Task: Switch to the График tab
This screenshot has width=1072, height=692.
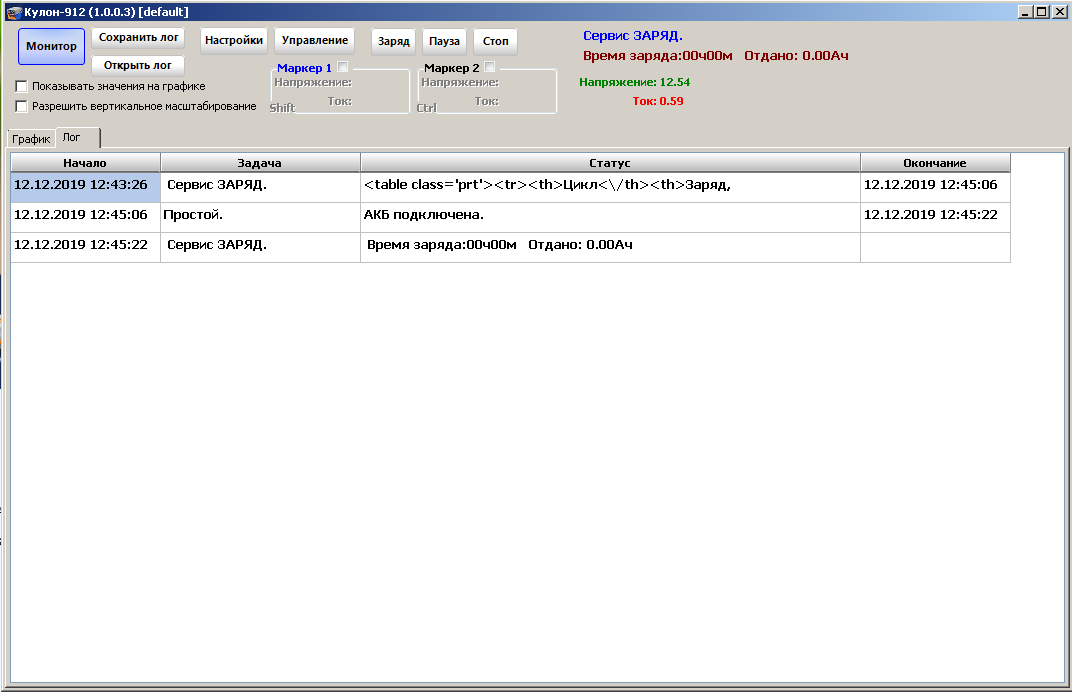Action: click(x=31, y=139)
